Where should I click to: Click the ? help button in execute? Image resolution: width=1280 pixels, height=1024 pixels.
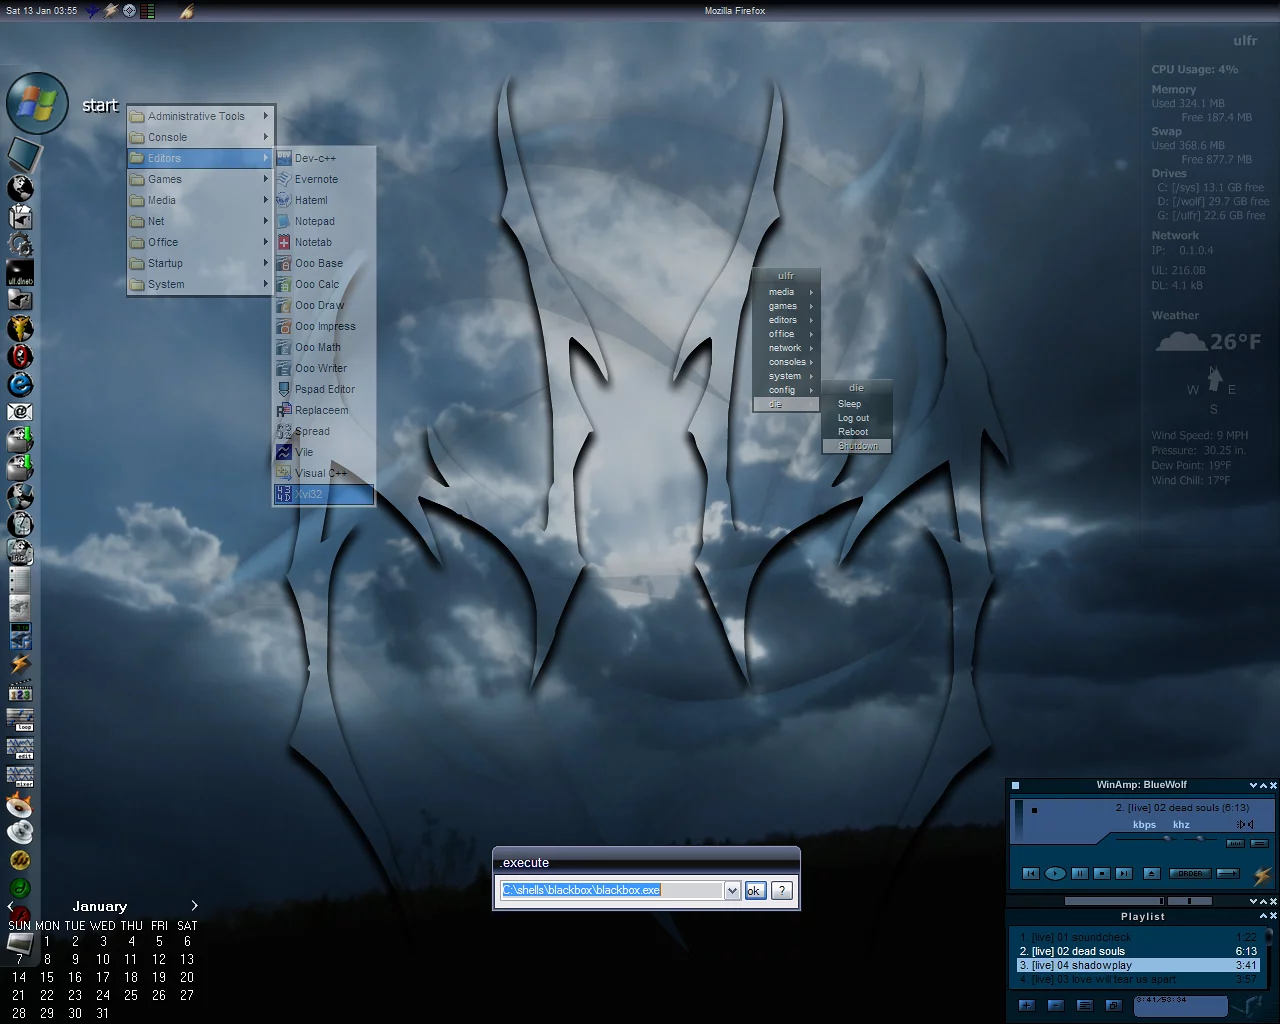tap(782, 891)
